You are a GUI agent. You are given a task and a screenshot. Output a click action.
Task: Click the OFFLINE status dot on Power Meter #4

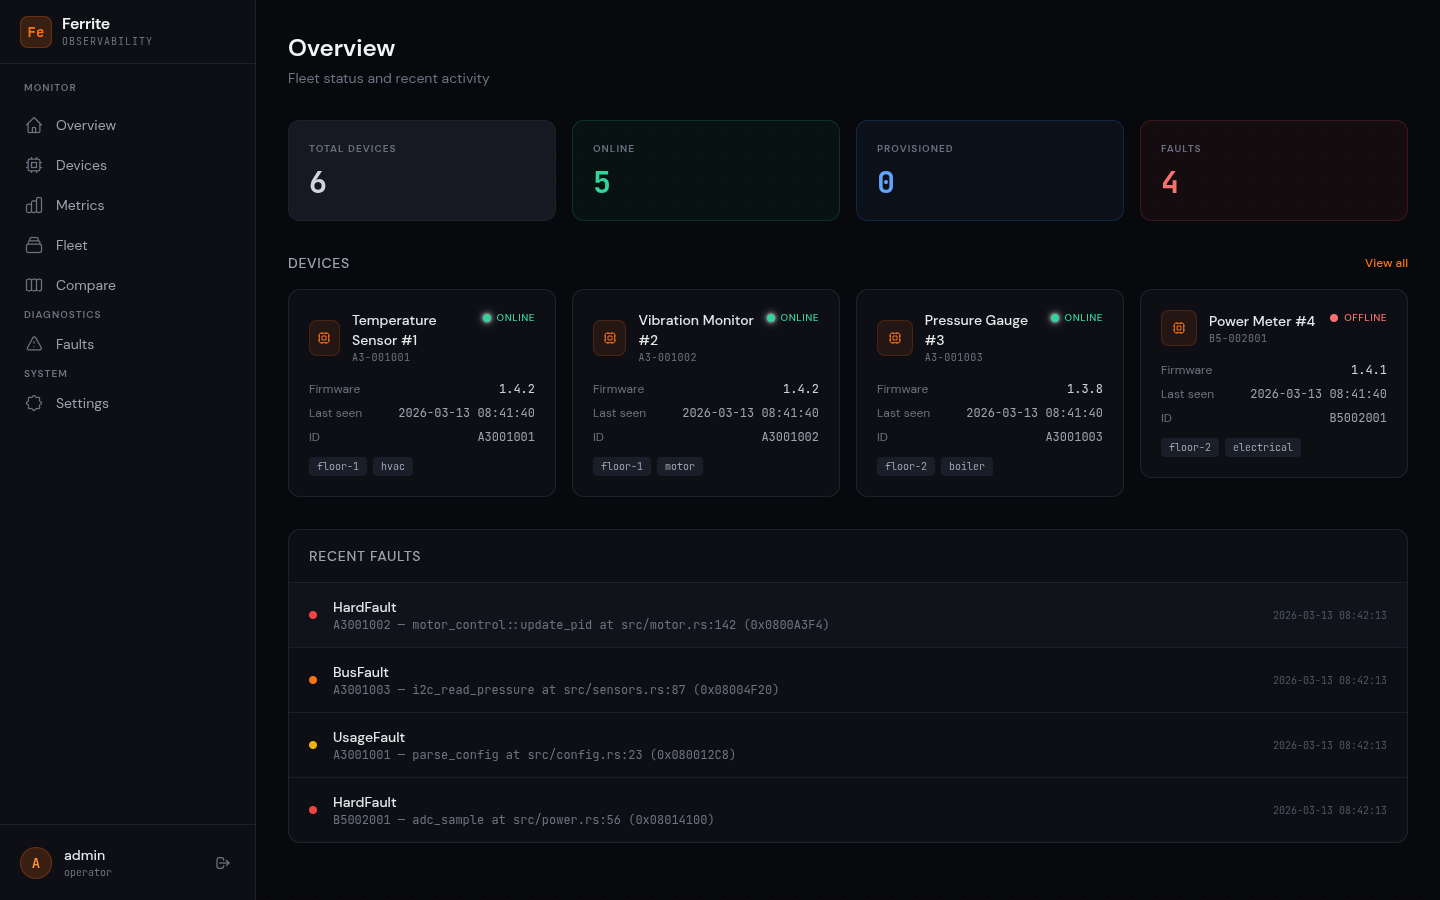(1334, 317)
